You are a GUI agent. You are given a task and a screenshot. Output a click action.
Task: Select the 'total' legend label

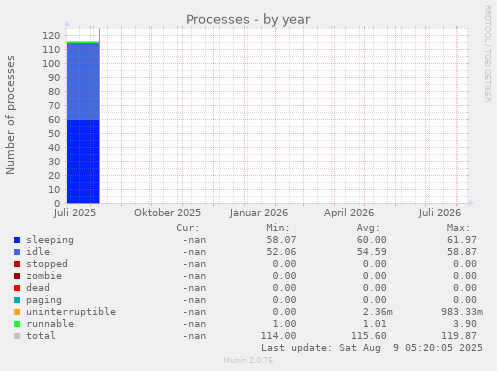point(41,336)
